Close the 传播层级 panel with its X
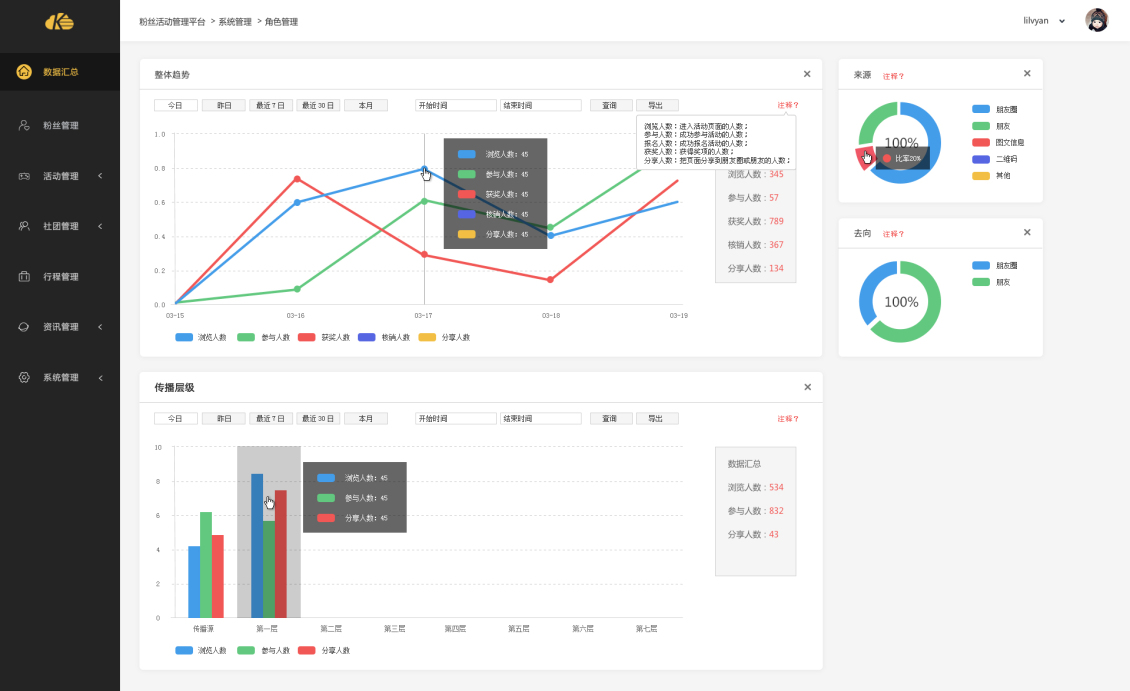 tap(807, 387)
